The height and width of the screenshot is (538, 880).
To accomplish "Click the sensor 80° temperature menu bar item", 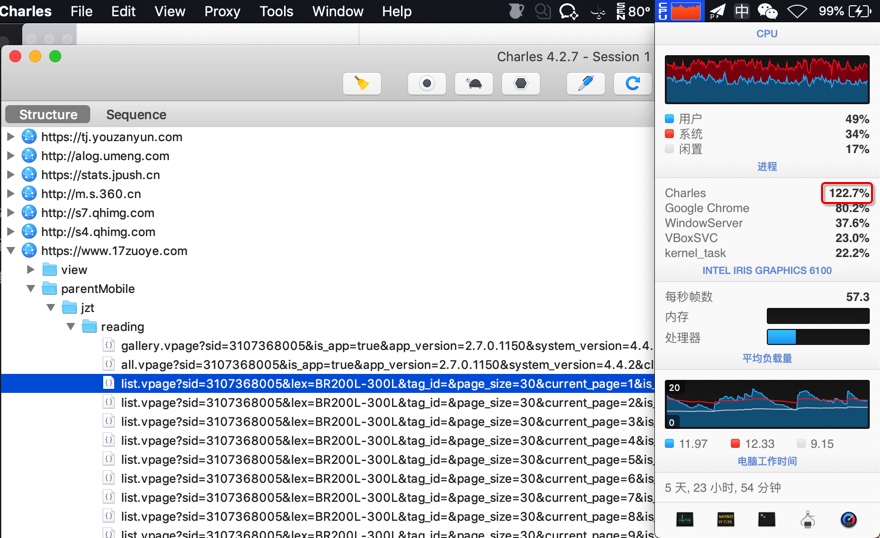I will [x=634, y=11].
